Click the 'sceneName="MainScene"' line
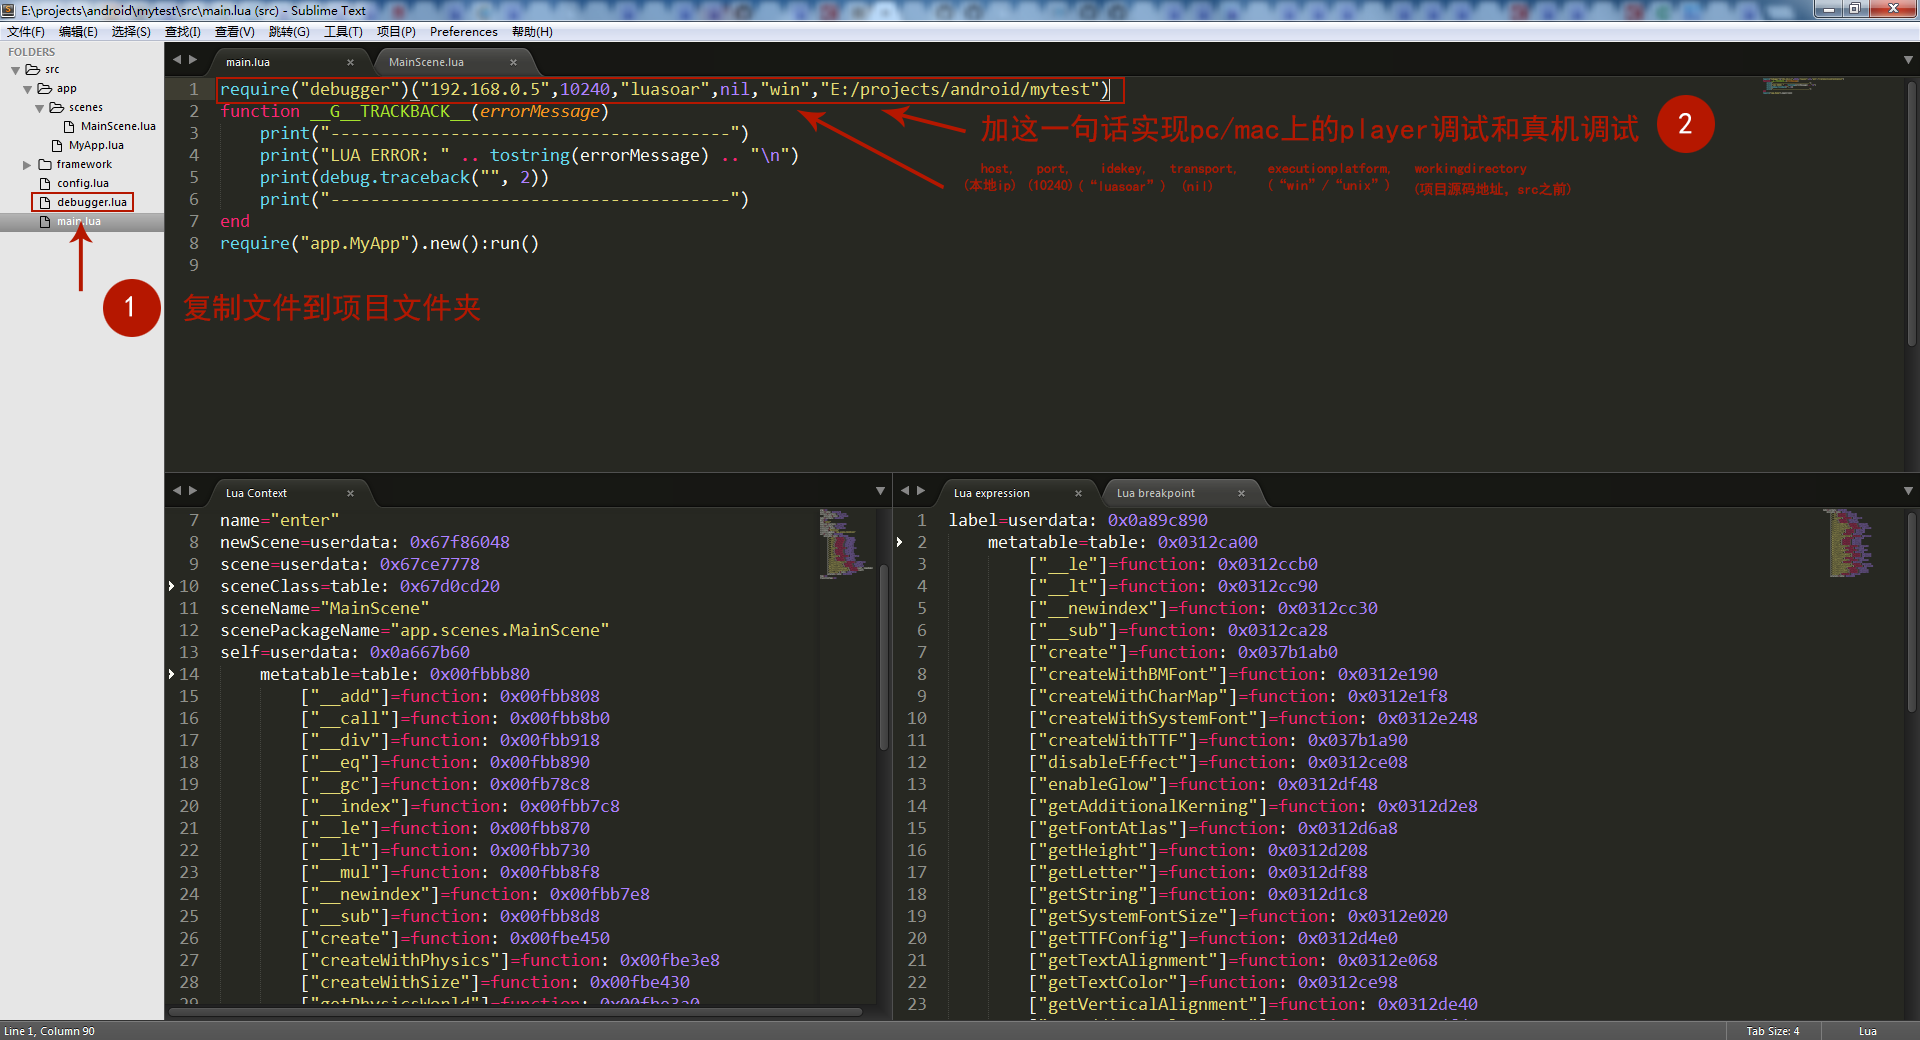 tap(324, 608)
